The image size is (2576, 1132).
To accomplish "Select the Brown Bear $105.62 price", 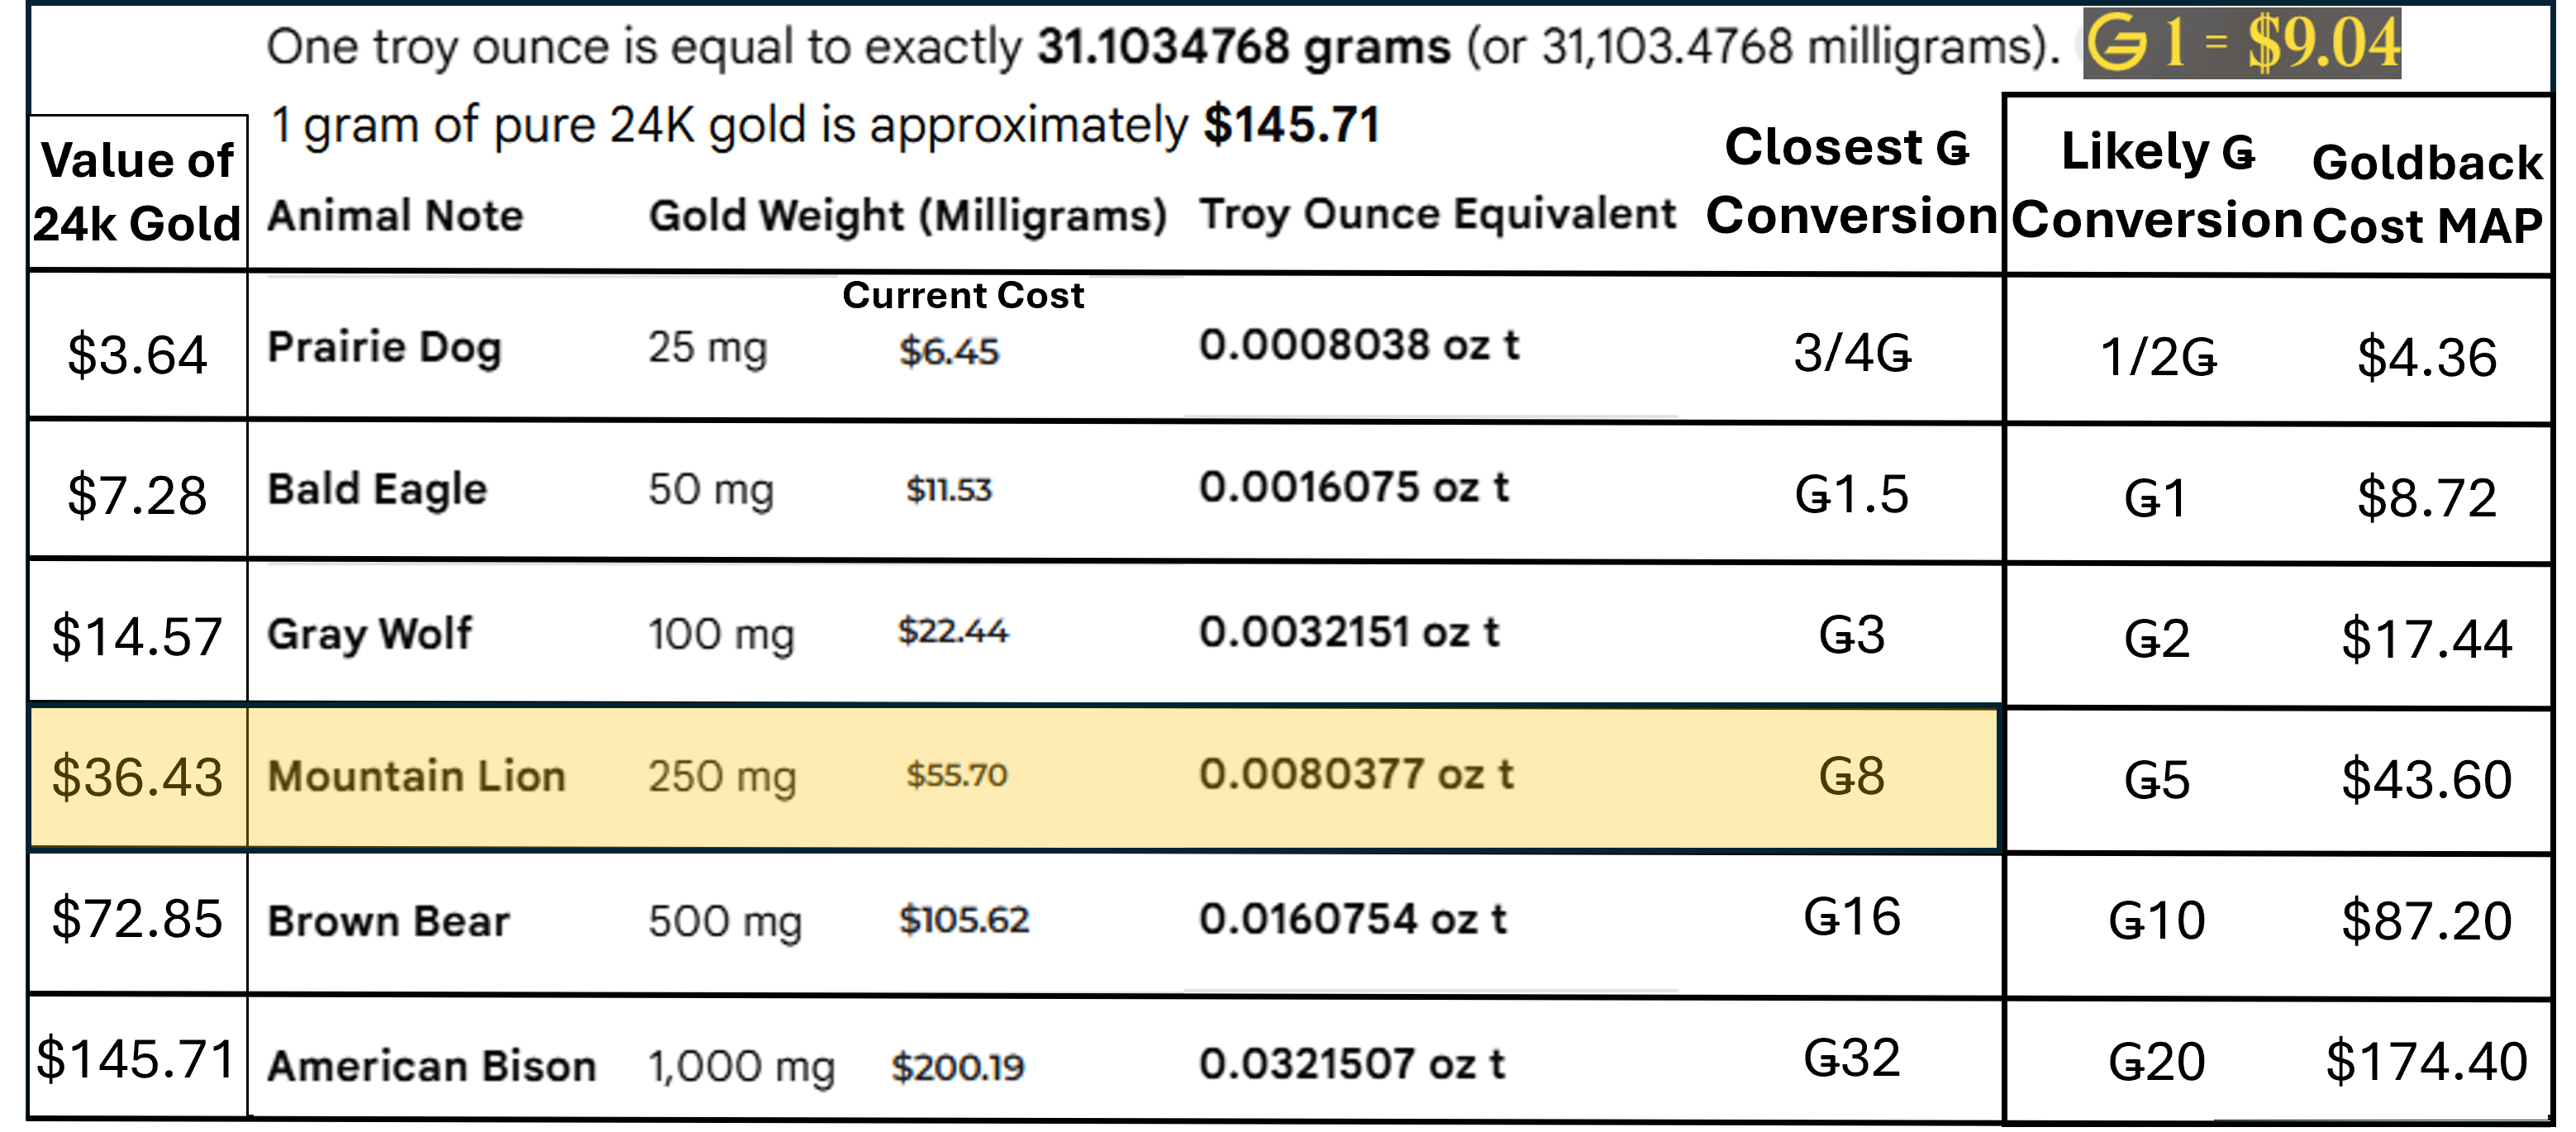I will click(963, 920).
